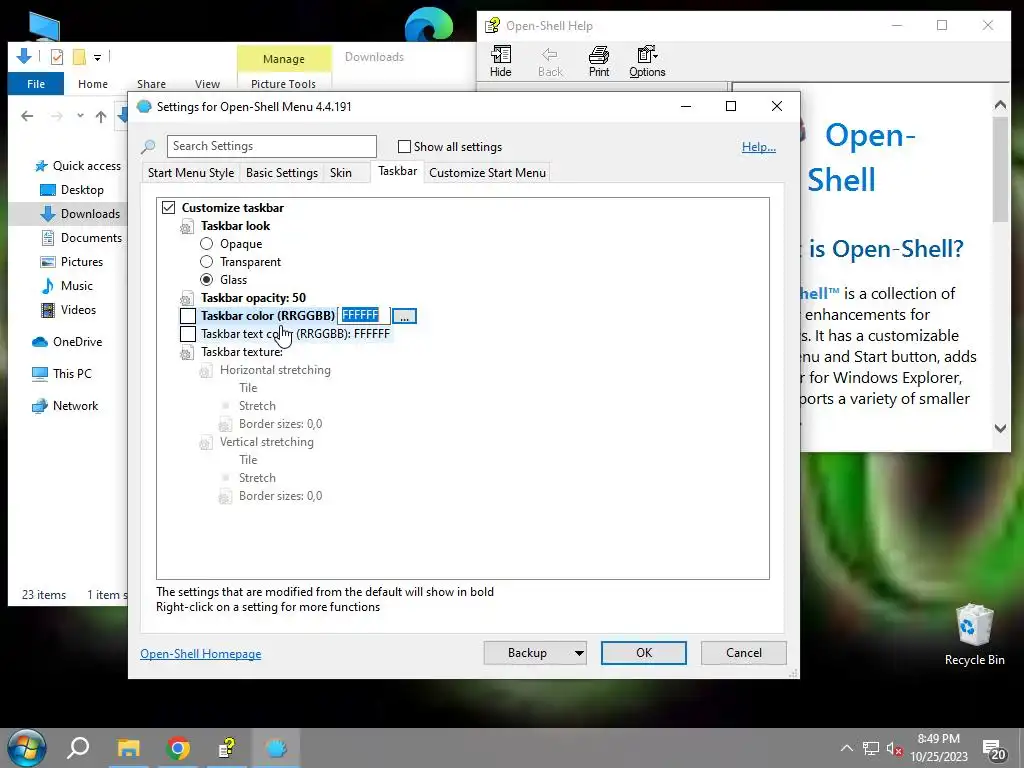Viewport: 1024px width, 768px height.
Task: Click the Taskbar opacity: 50 setting
Action: point(253,298)
